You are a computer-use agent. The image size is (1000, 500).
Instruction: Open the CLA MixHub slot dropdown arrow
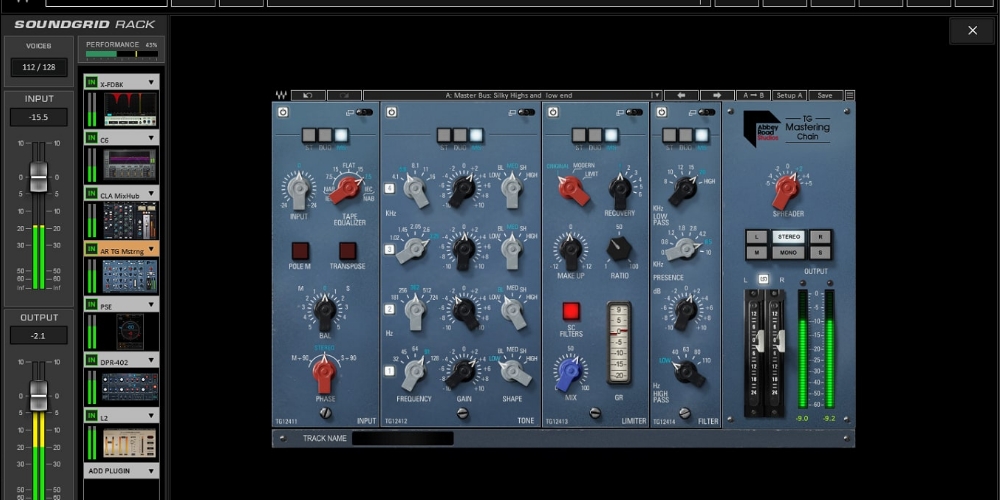[151, 194]
